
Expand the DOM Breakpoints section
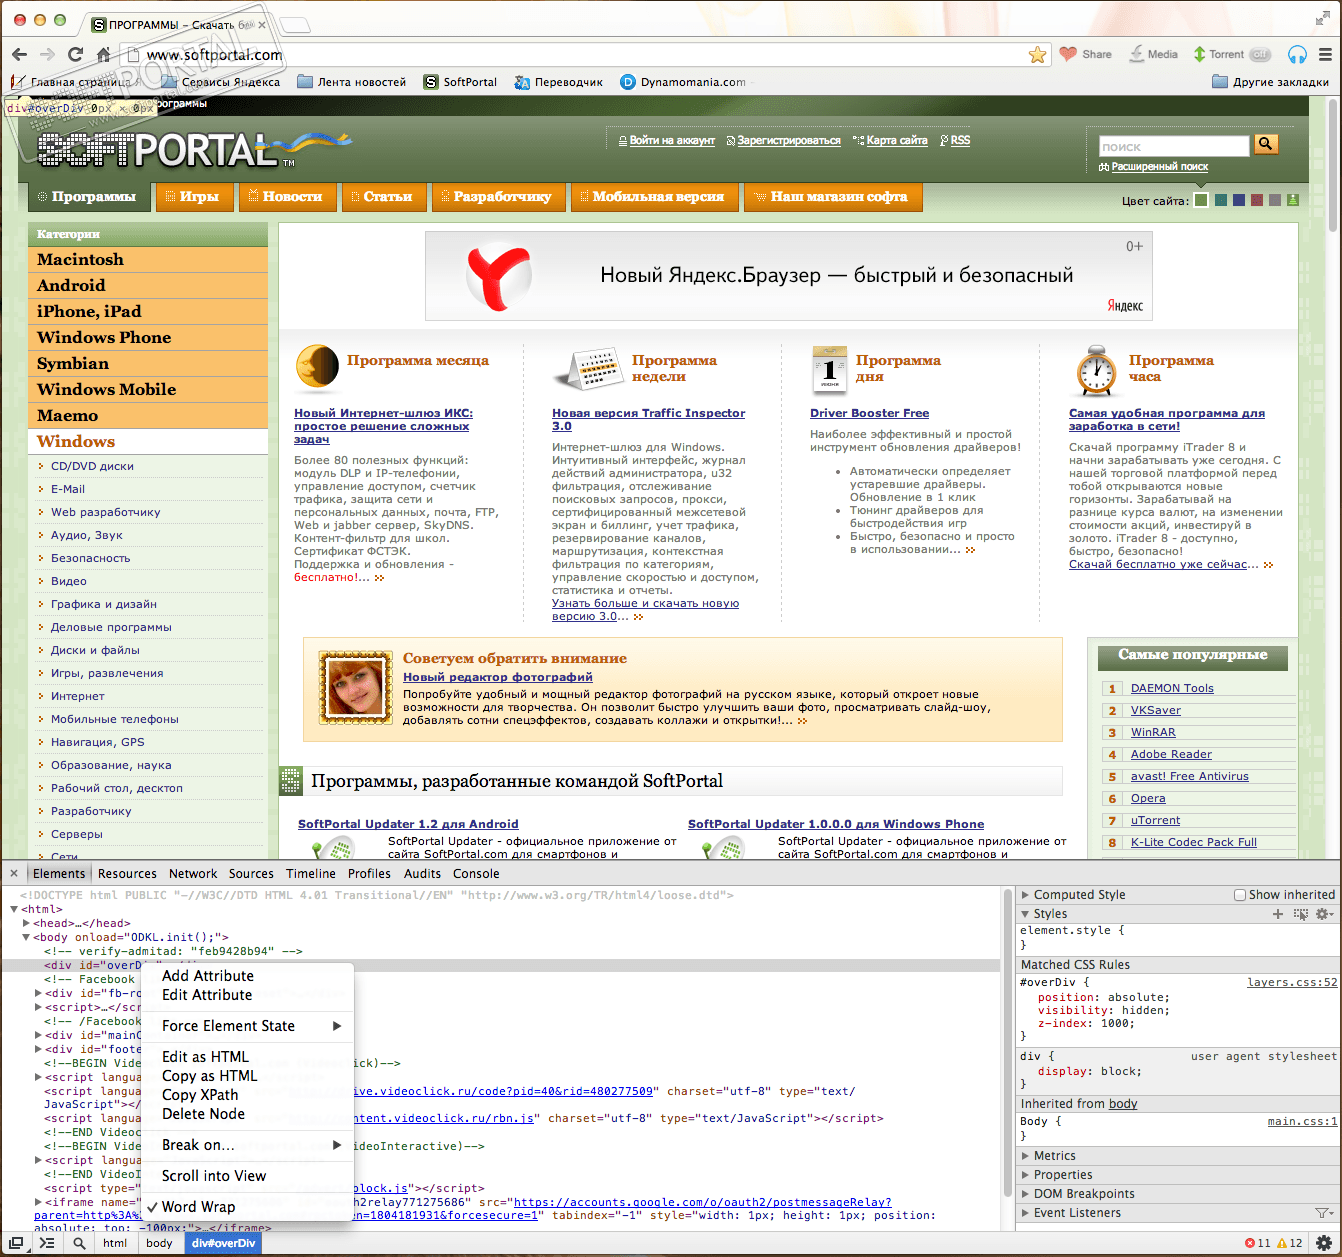tap(1025, 1194)
